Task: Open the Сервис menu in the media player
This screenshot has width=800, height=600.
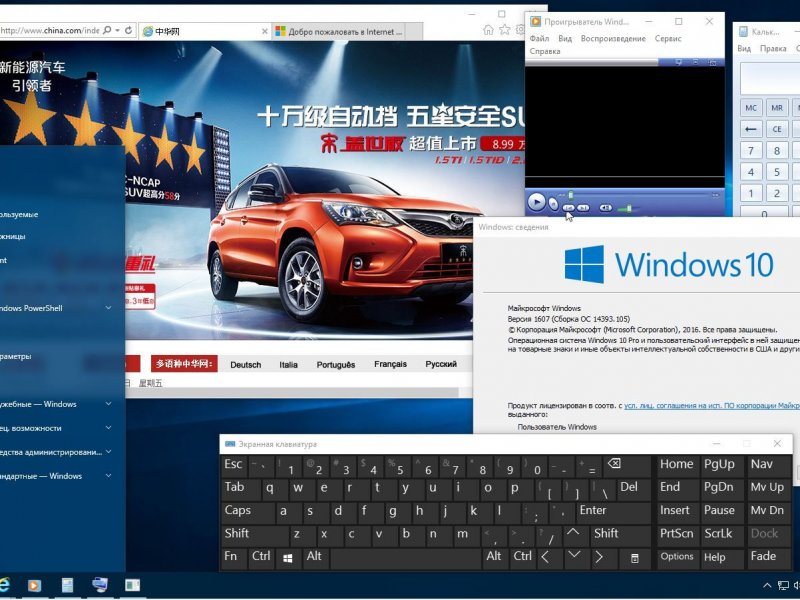Action: pos(668,38)
